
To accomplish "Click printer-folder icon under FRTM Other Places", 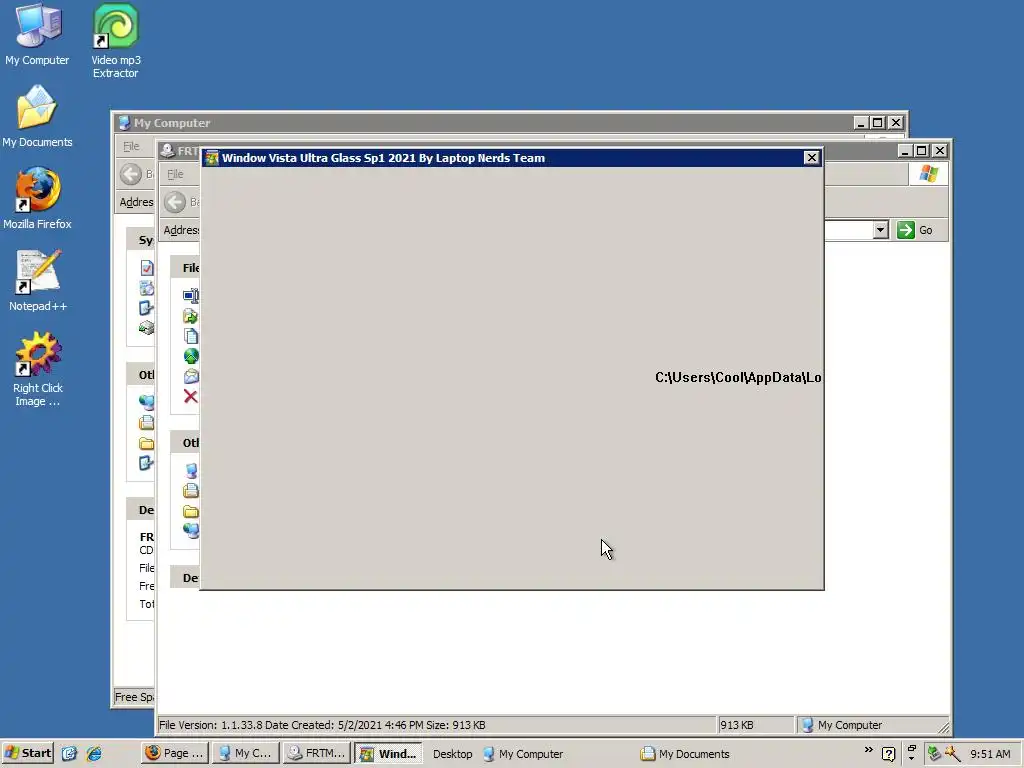I will pos(191,490).
